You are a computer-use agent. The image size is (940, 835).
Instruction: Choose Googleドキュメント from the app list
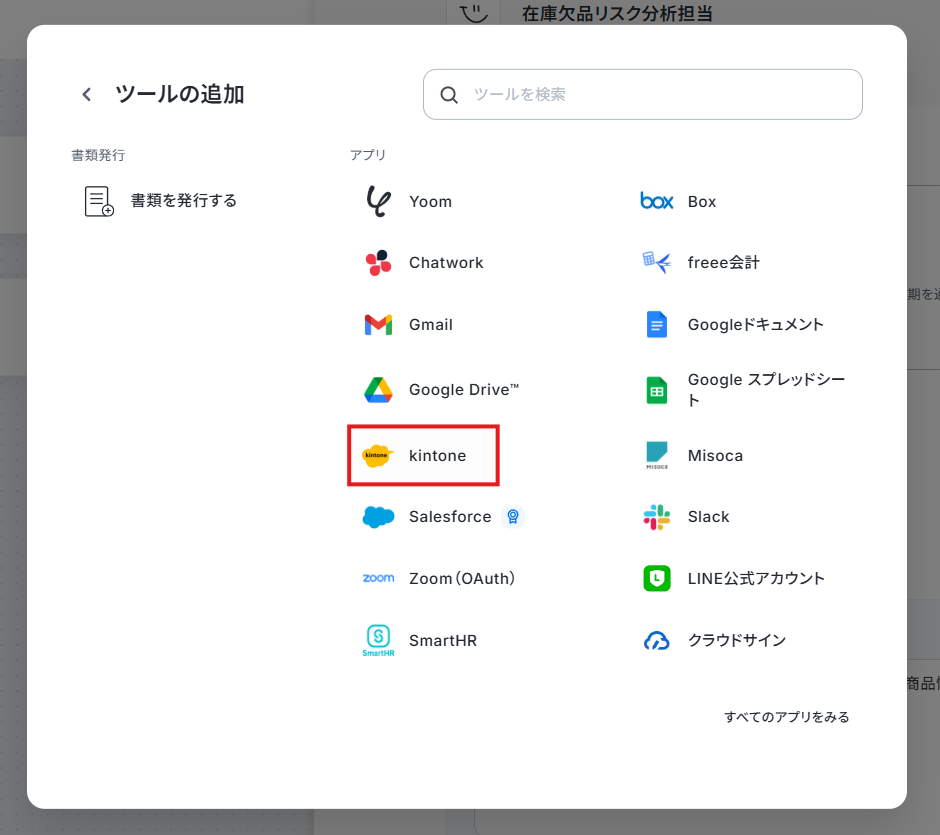755,325
